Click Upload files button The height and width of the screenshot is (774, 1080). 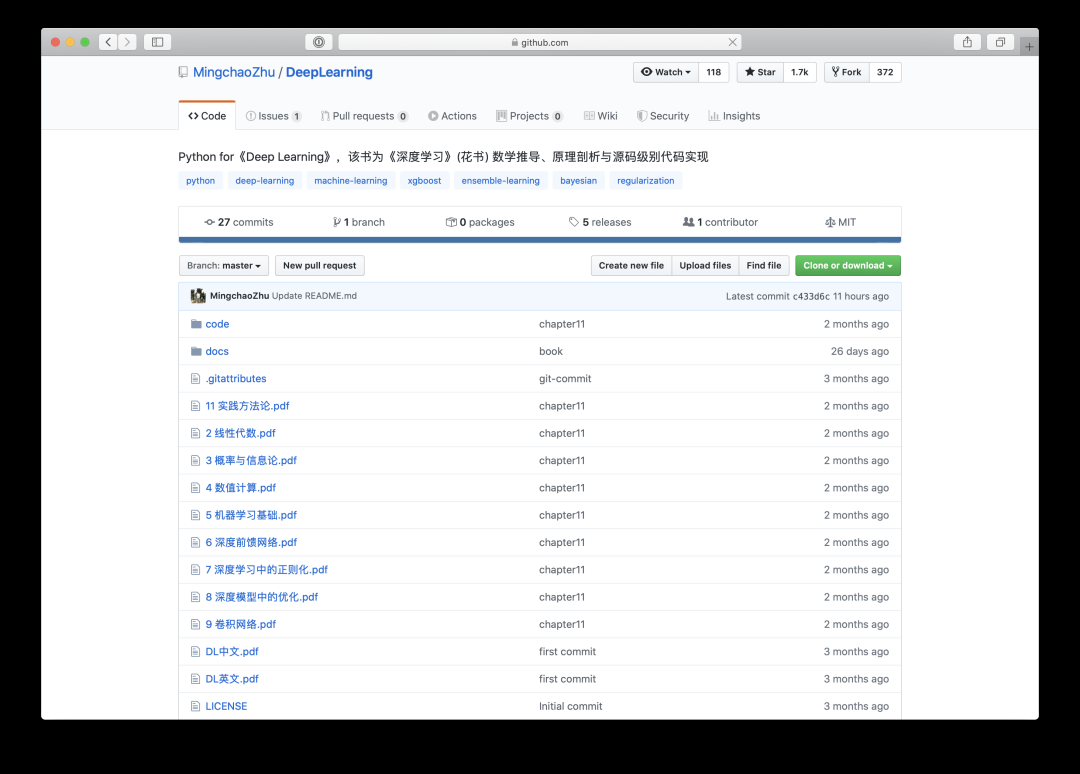[705, 266]
